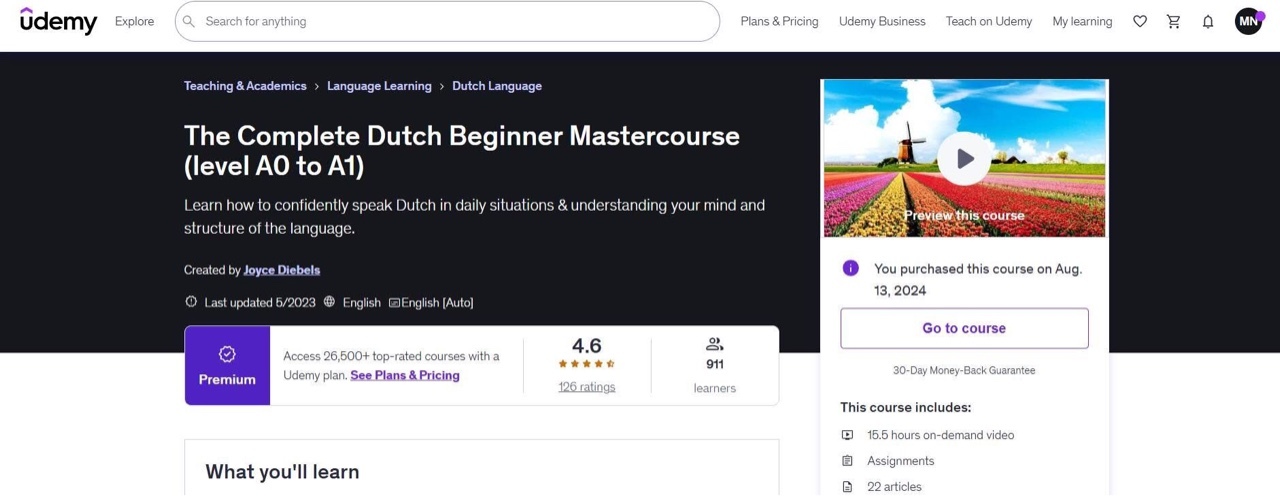Click the This course includes heading
Viewport: 1280px width, 496px height.
[x=906, y=407]
